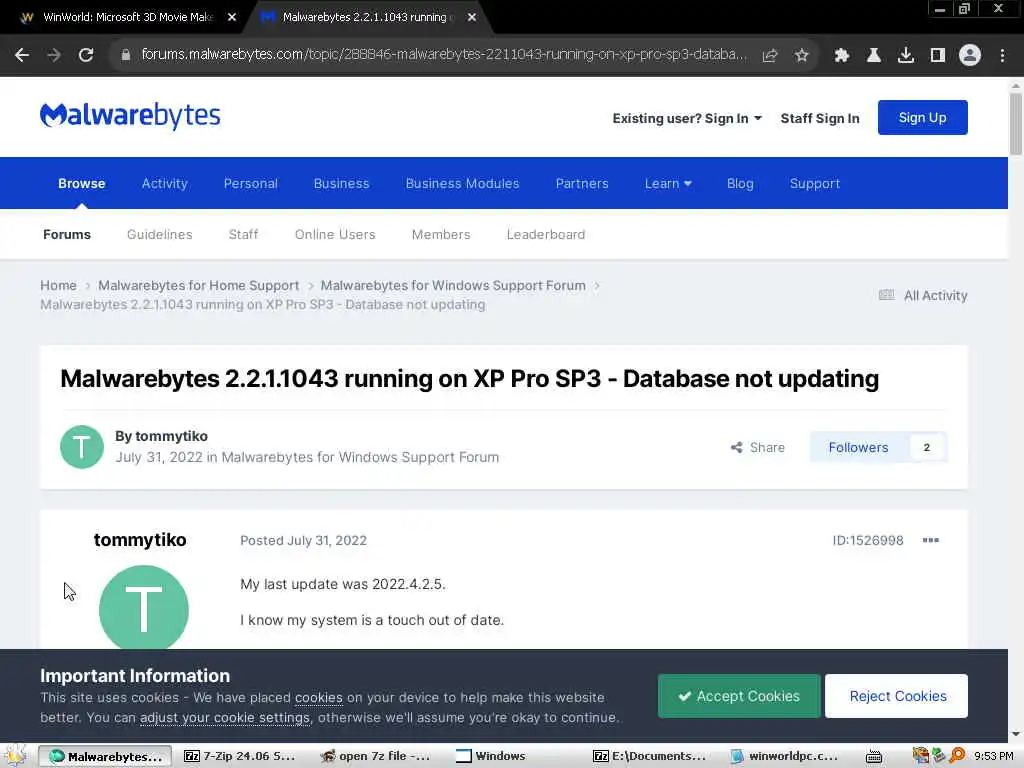Open the cookies link in banner
Viewport: 1024px width, 768px height.
319,697
